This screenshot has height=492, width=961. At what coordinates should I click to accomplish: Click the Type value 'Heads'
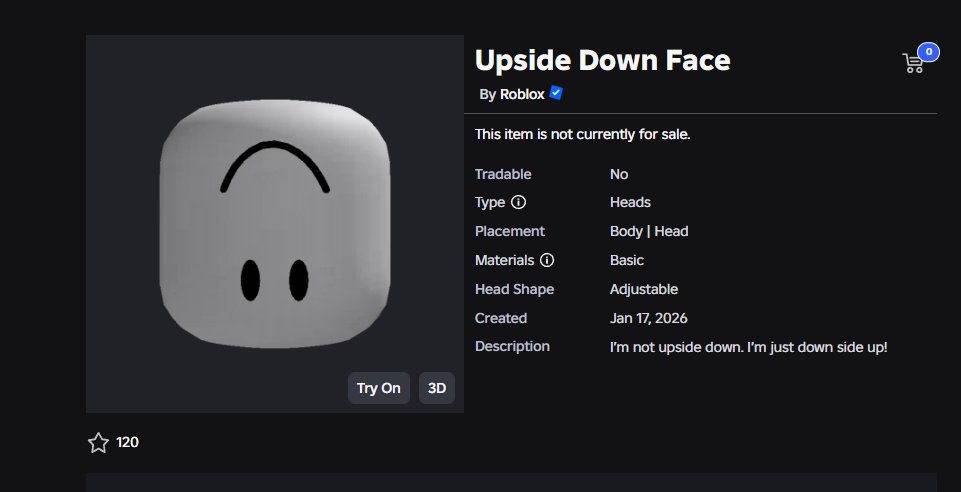click(630, 202)
